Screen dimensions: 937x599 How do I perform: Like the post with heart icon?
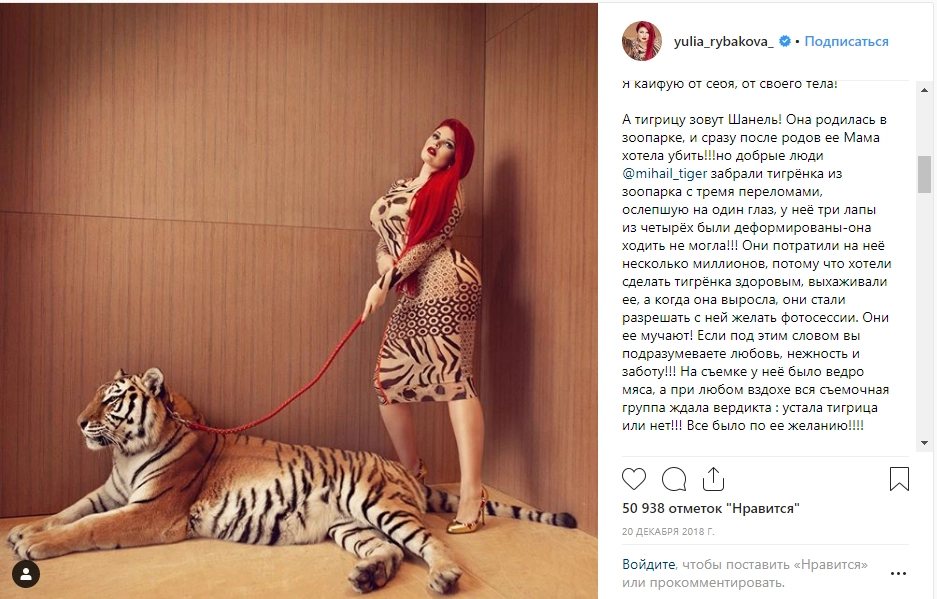pos(633,479)
